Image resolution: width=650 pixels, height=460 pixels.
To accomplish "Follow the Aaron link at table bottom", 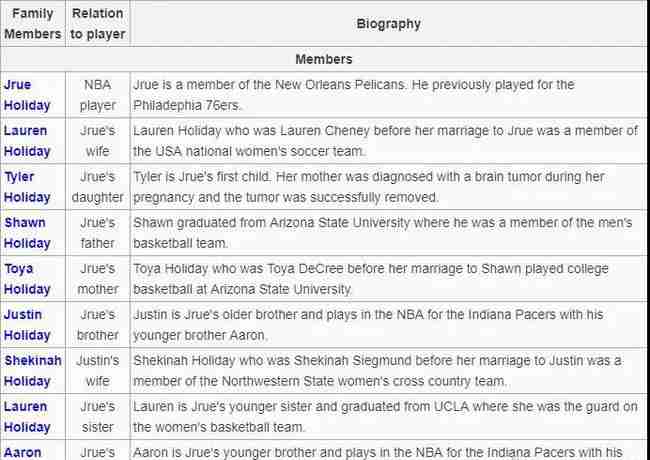I will coord(22,453).
